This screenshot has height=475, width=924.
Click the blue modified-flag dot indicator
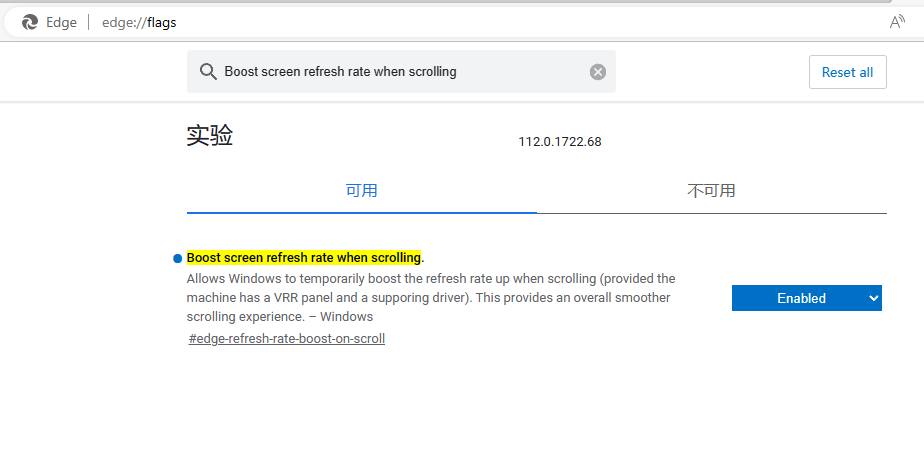click(x=177, y=258)
